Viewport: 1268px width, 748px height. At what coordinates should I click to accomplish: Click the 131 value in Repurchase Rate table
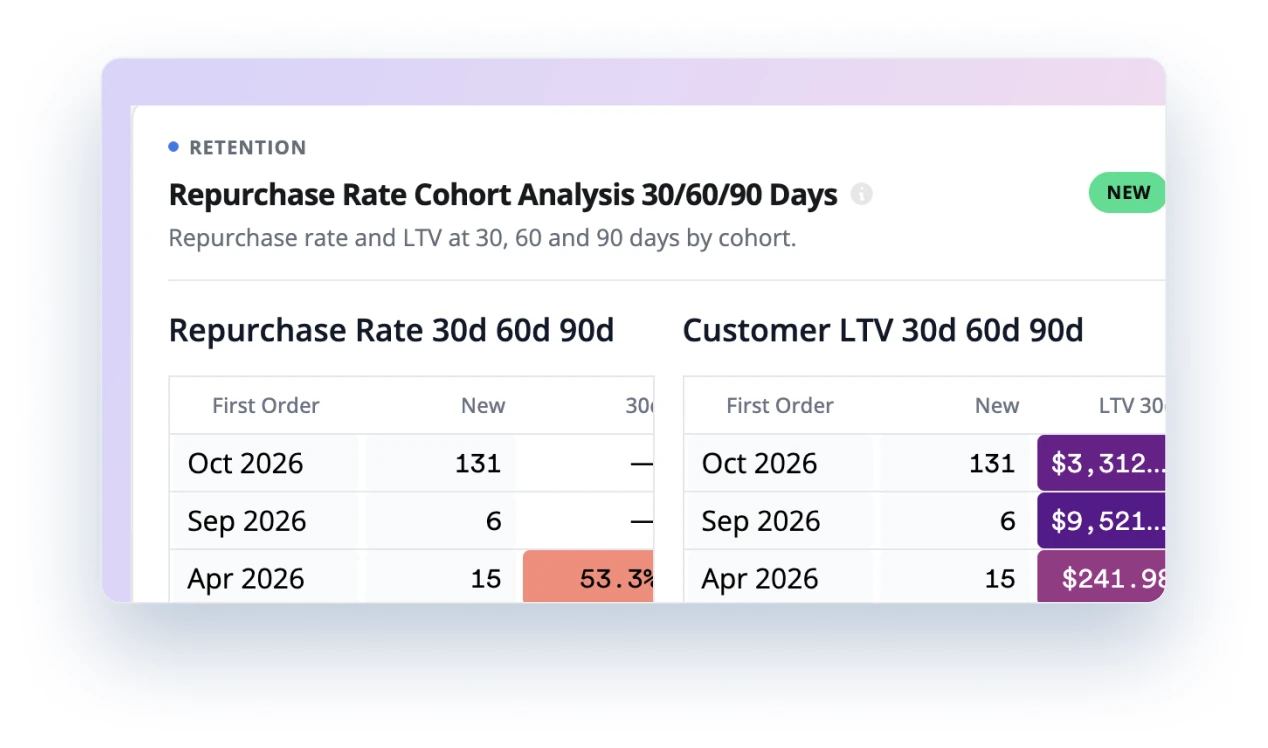pos(478,463)
